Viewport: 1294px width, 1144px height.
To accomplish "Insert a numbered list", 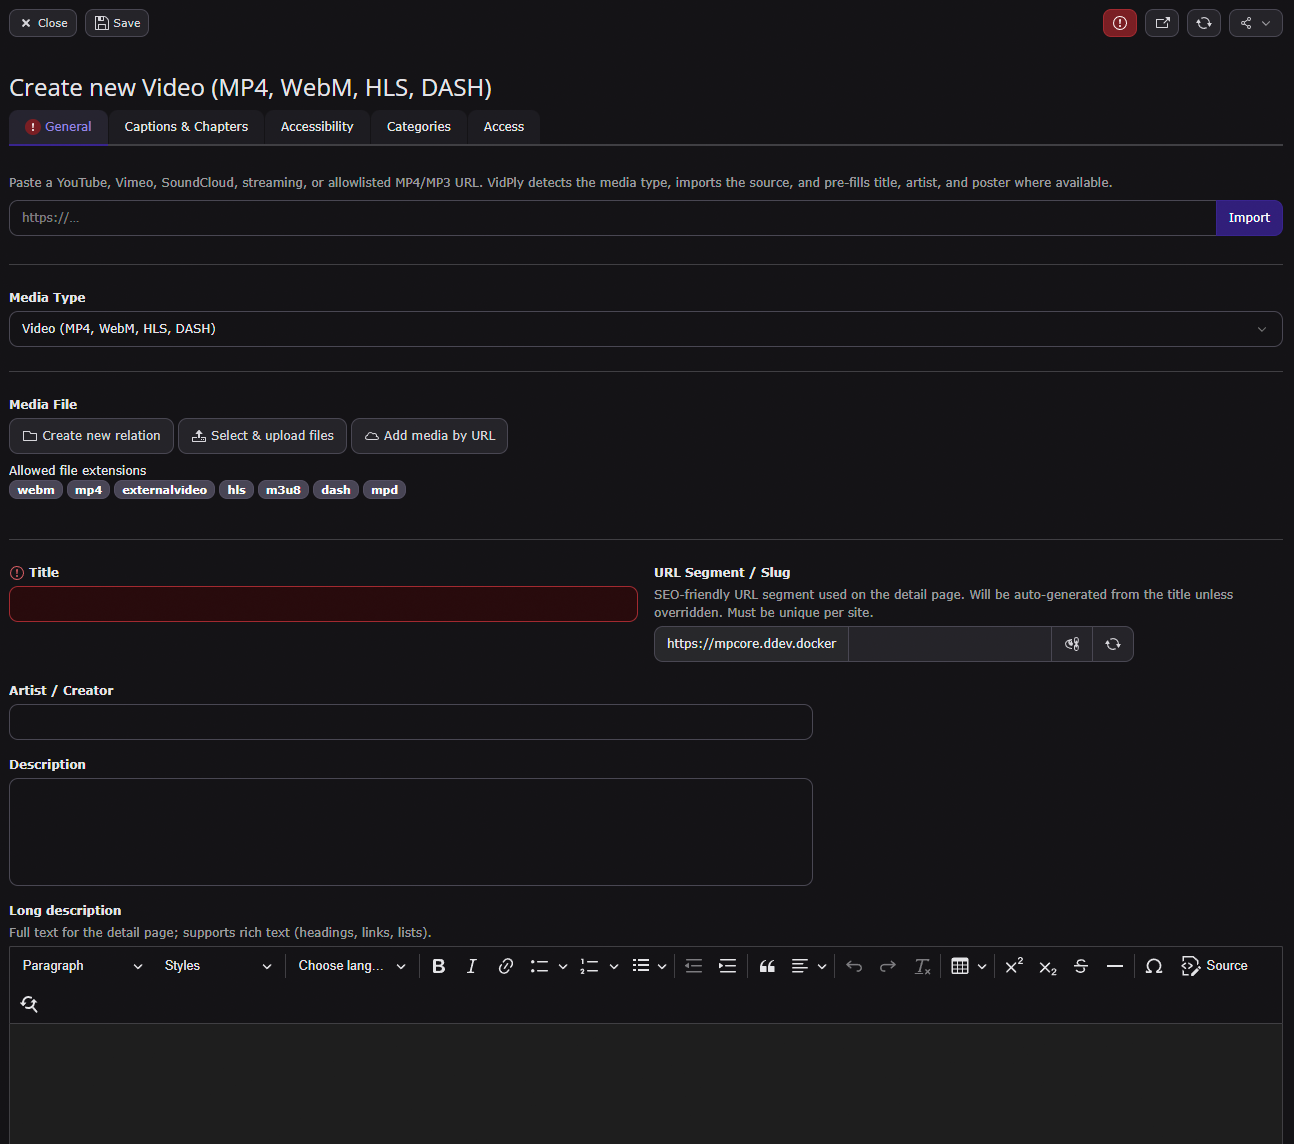I will (589, 966).
